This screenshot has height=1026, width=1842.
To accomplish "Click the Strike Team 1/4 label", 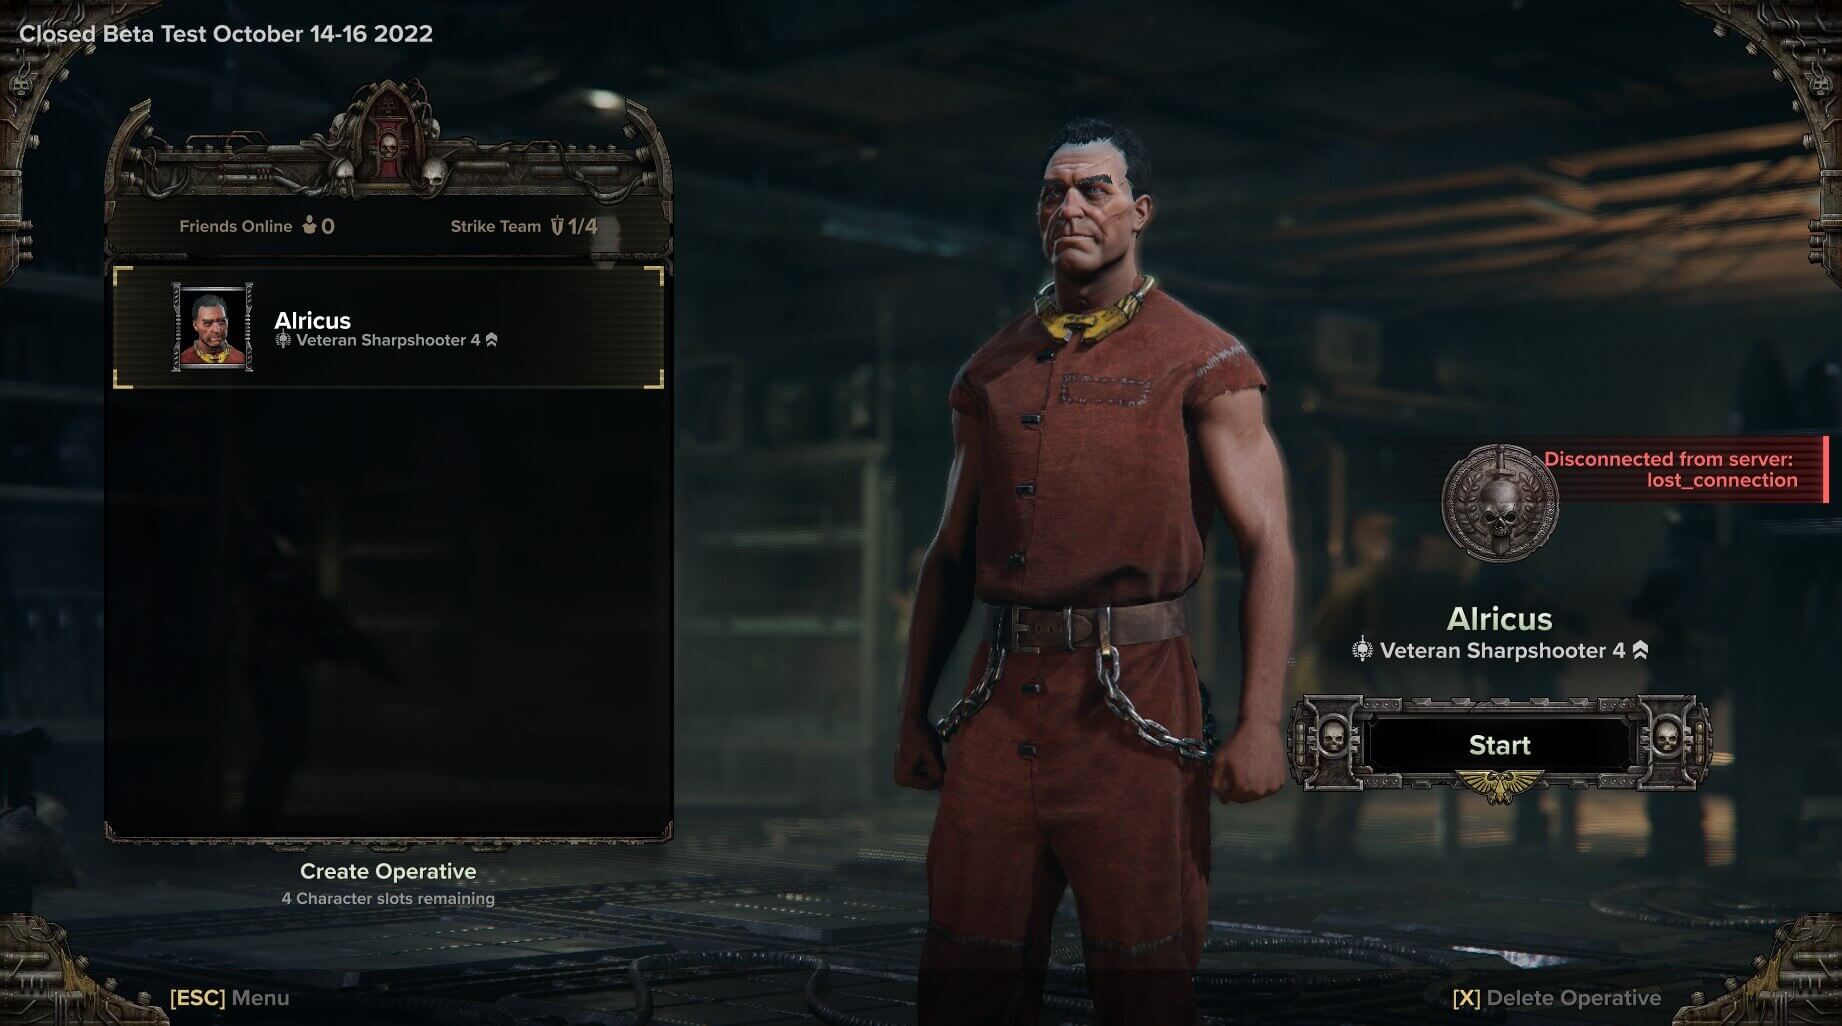I will pos(524,226).
